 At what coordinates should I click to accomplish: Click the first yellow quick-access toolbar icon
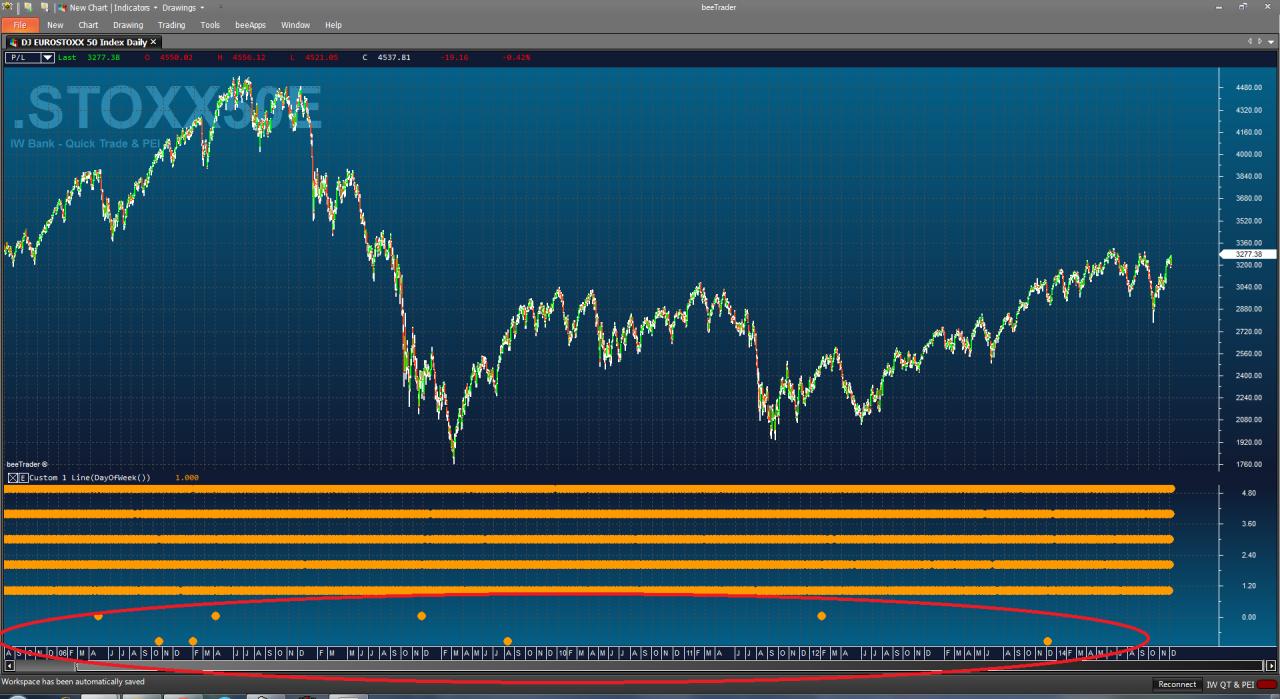(x=28, y=7)
